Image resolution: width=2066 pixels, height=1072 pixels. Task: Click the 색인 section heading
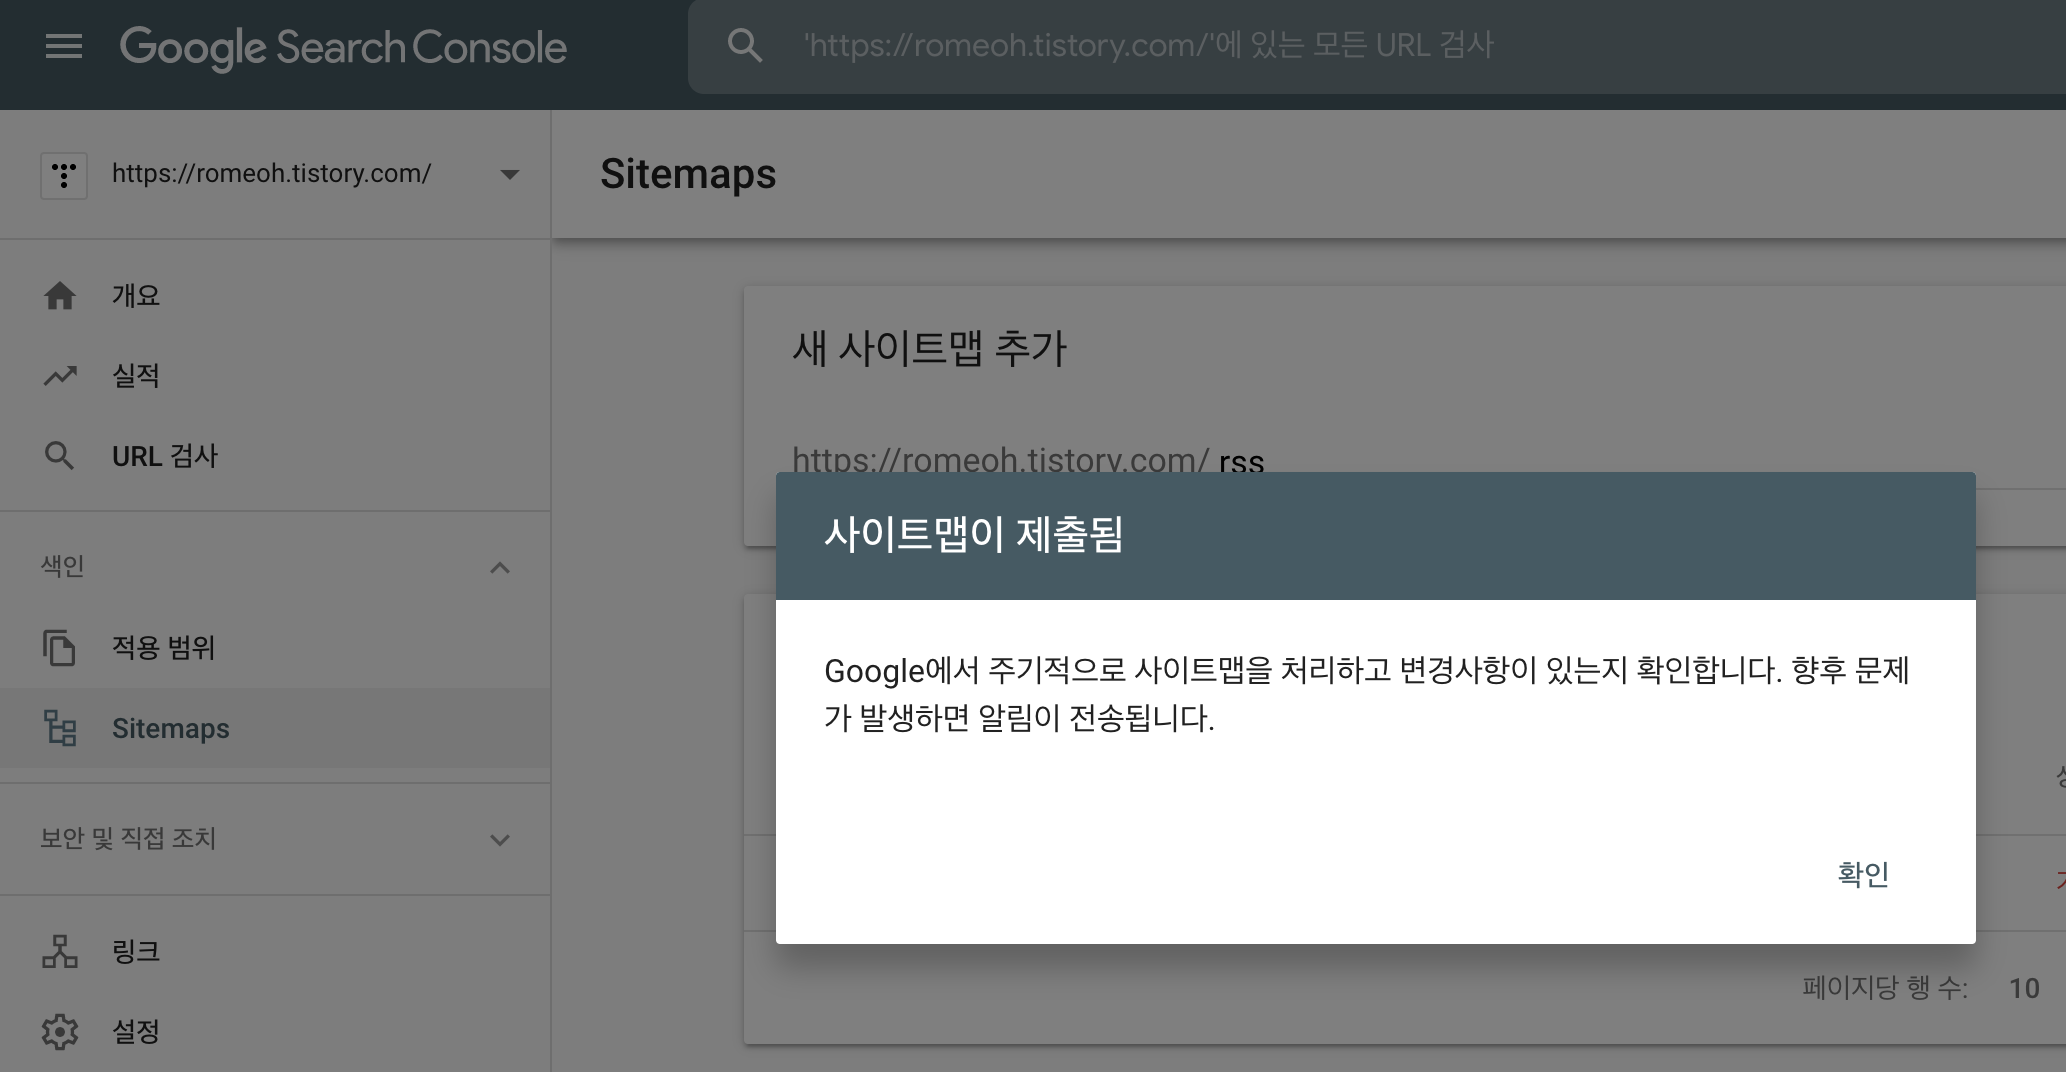pyautogui.click(x=62, y=566)
